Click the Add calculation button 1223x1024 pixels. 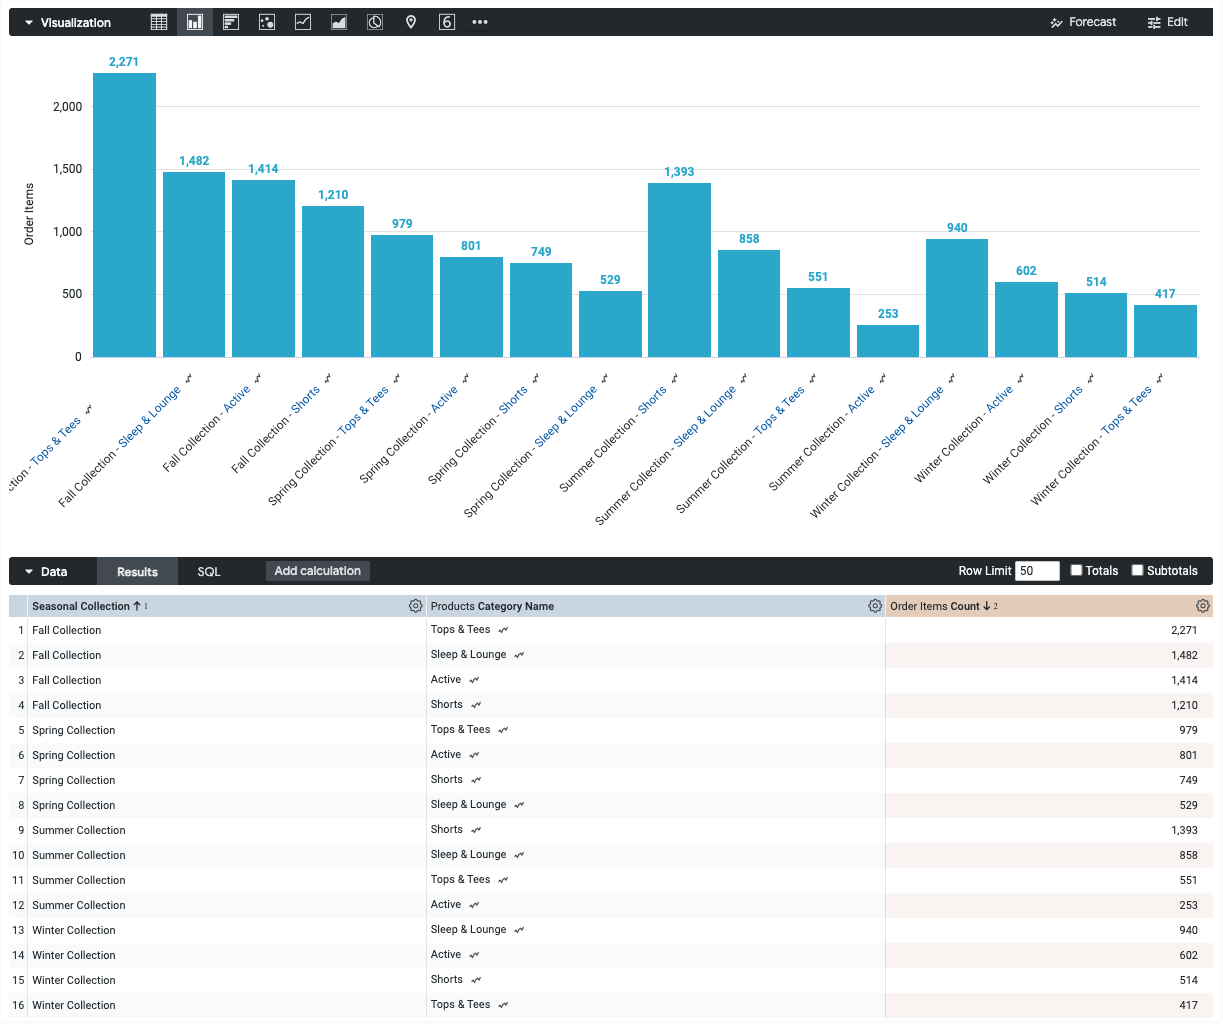pos(317,570)
